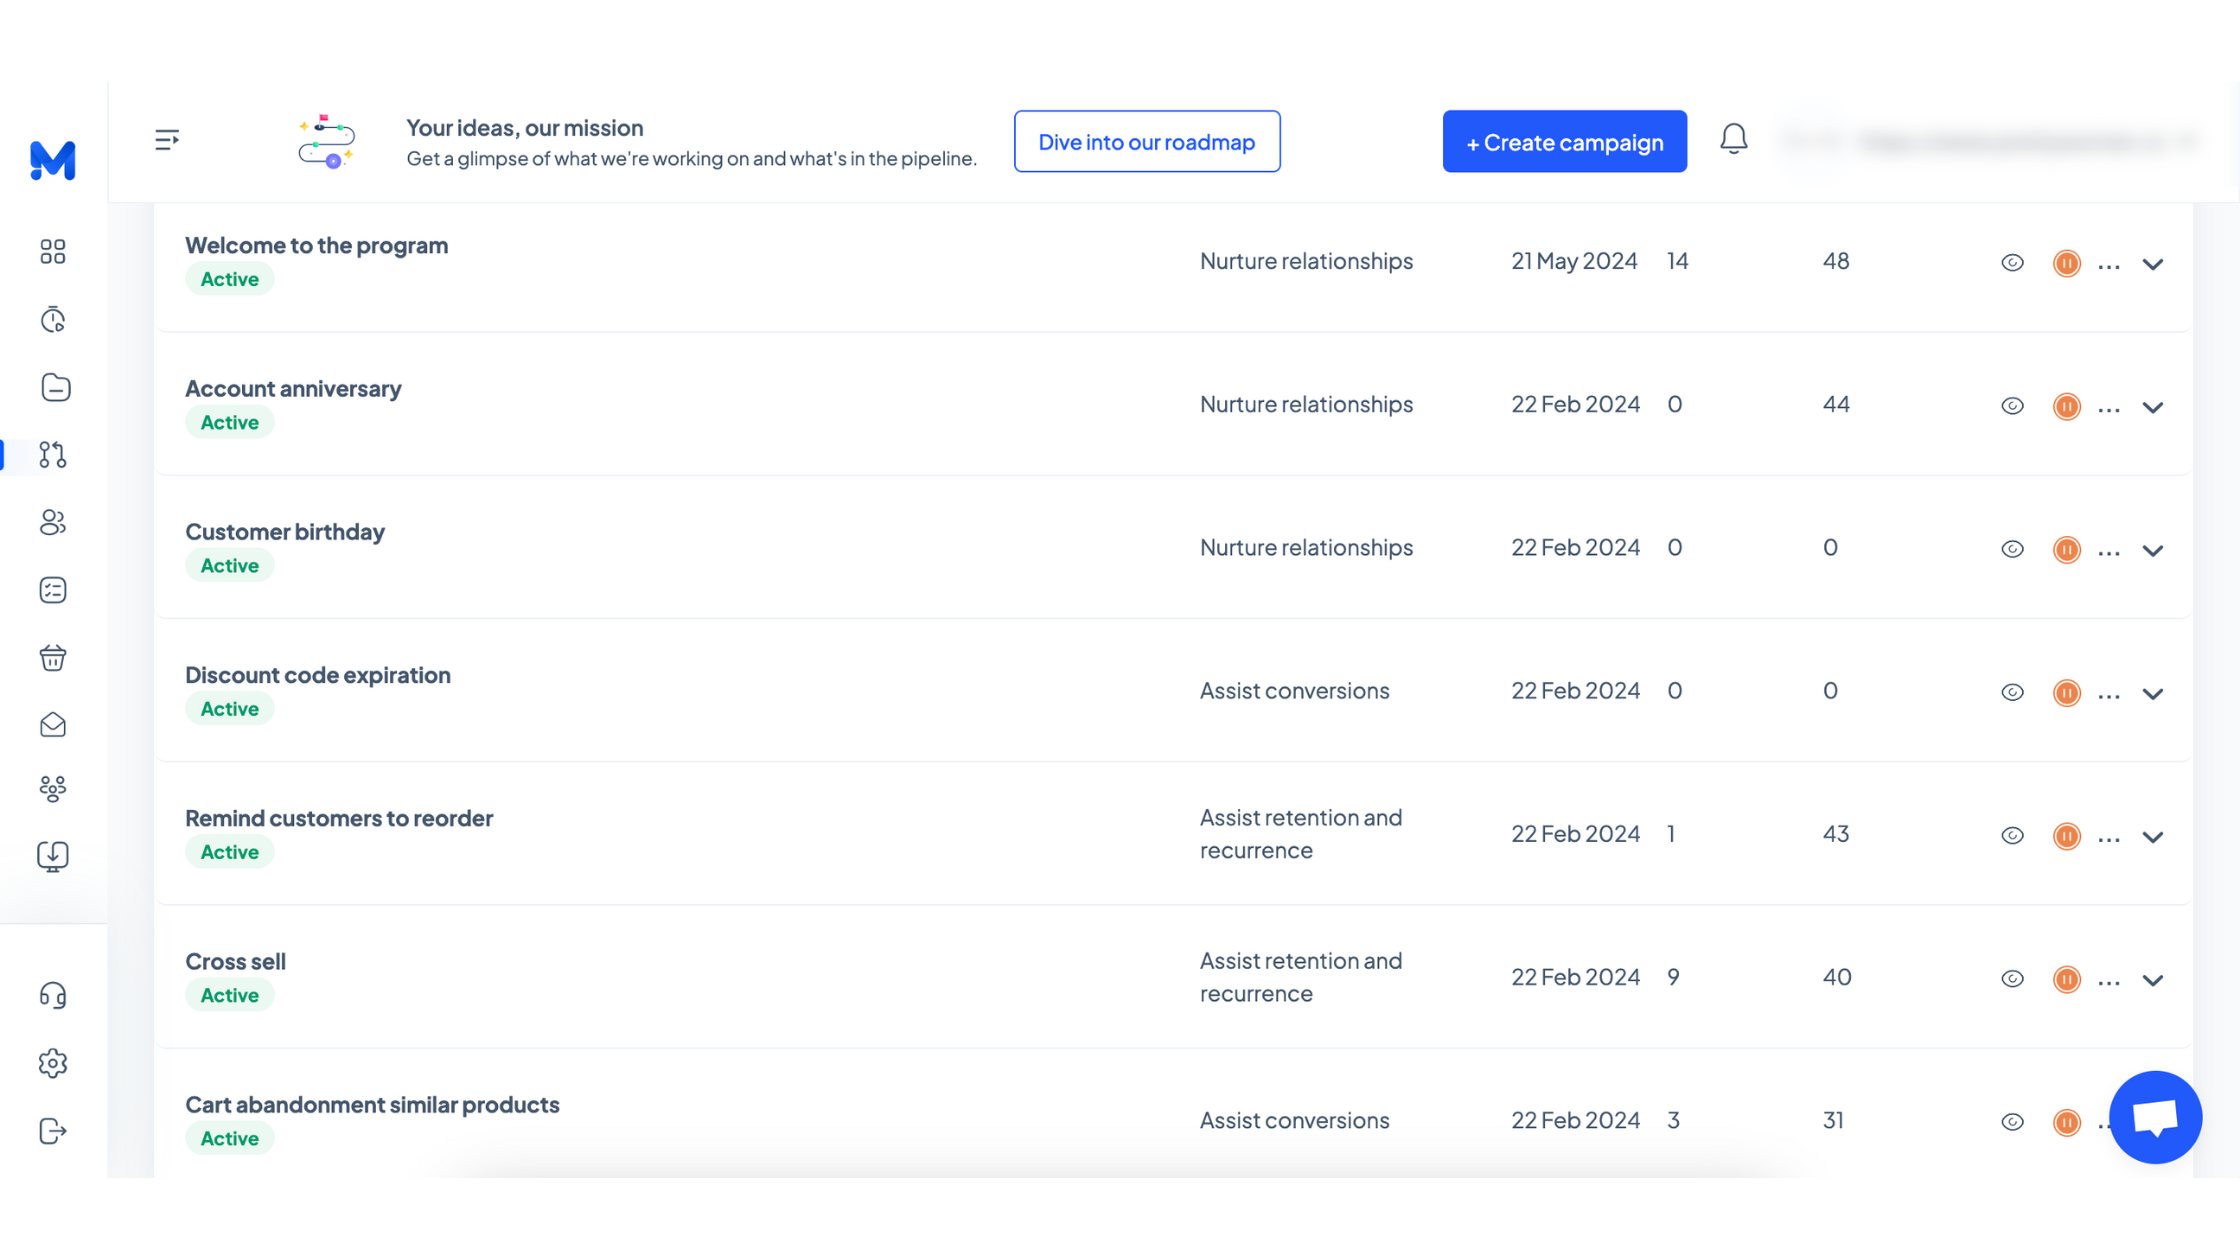2240x1260 pixels.
Task: Click the logout icon in sidebar
Action: point(53,1131)
